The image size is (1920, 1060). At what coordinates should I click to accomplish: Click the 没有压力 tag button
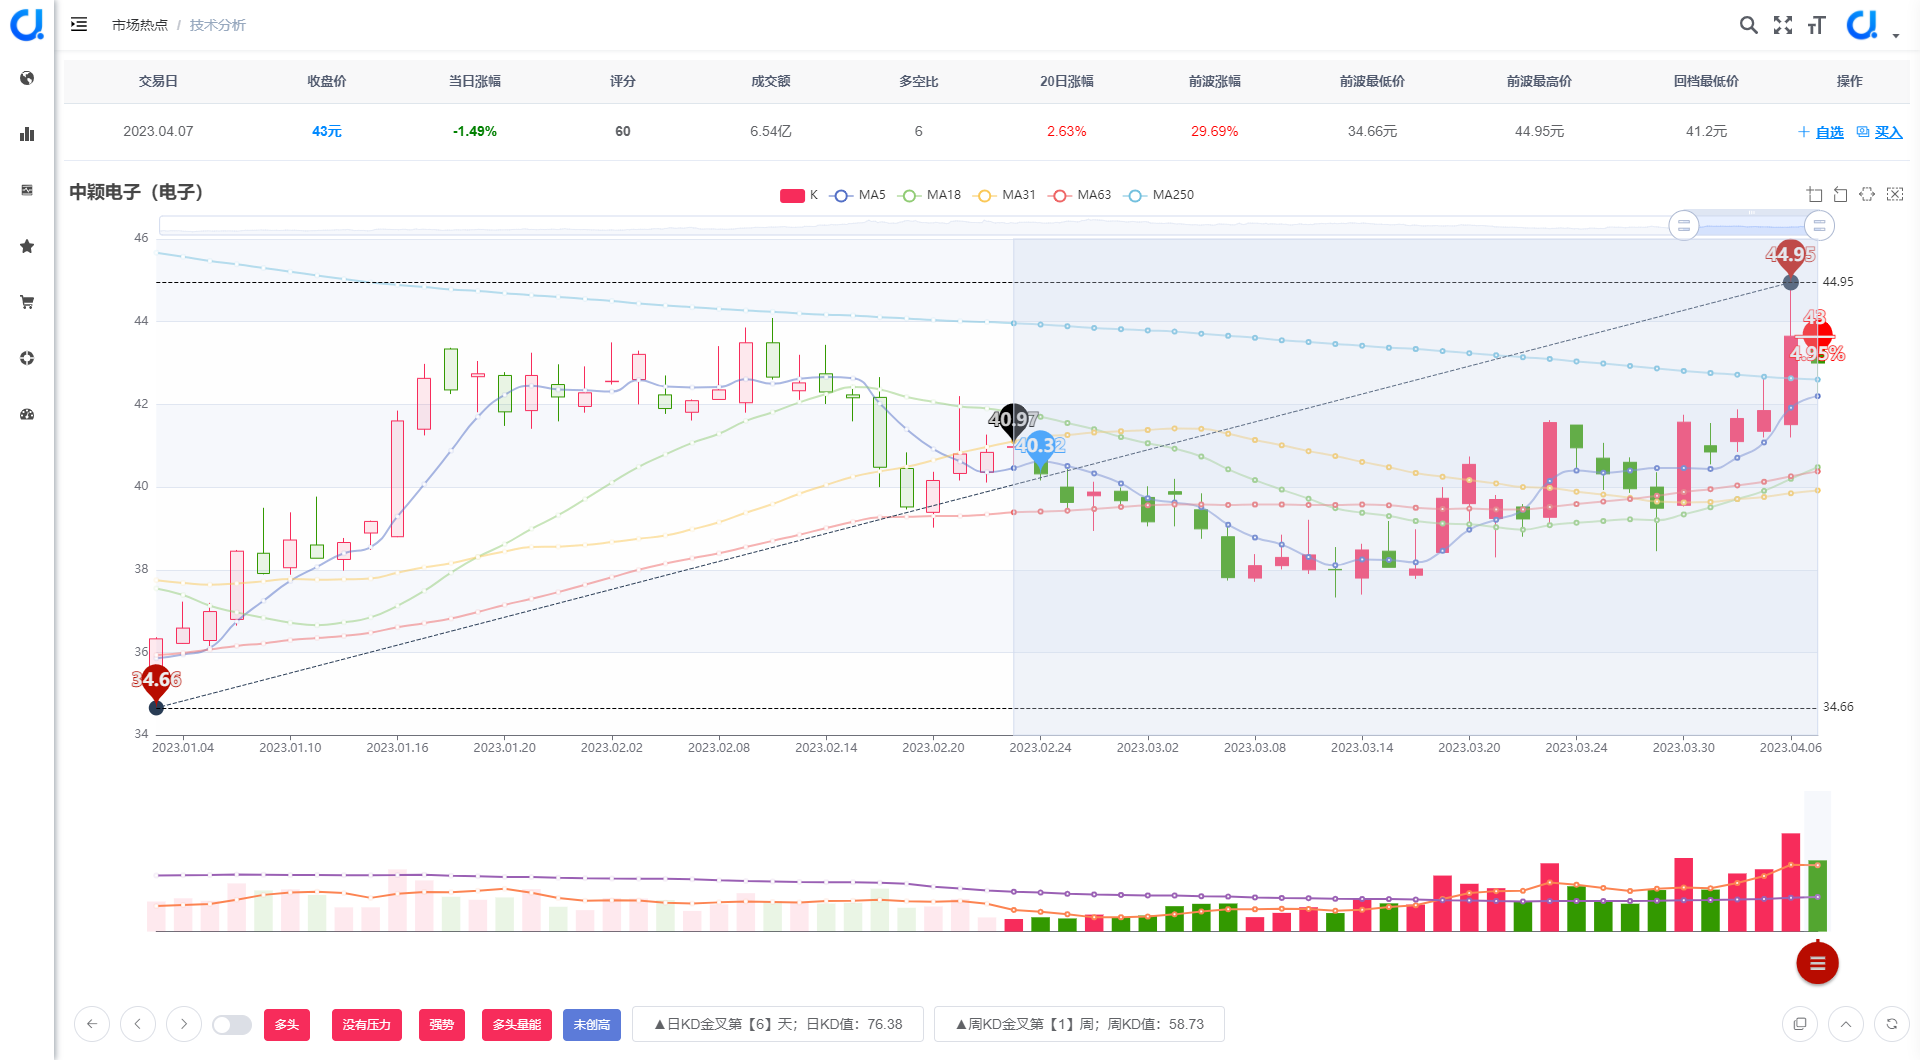pos(367,1025)
